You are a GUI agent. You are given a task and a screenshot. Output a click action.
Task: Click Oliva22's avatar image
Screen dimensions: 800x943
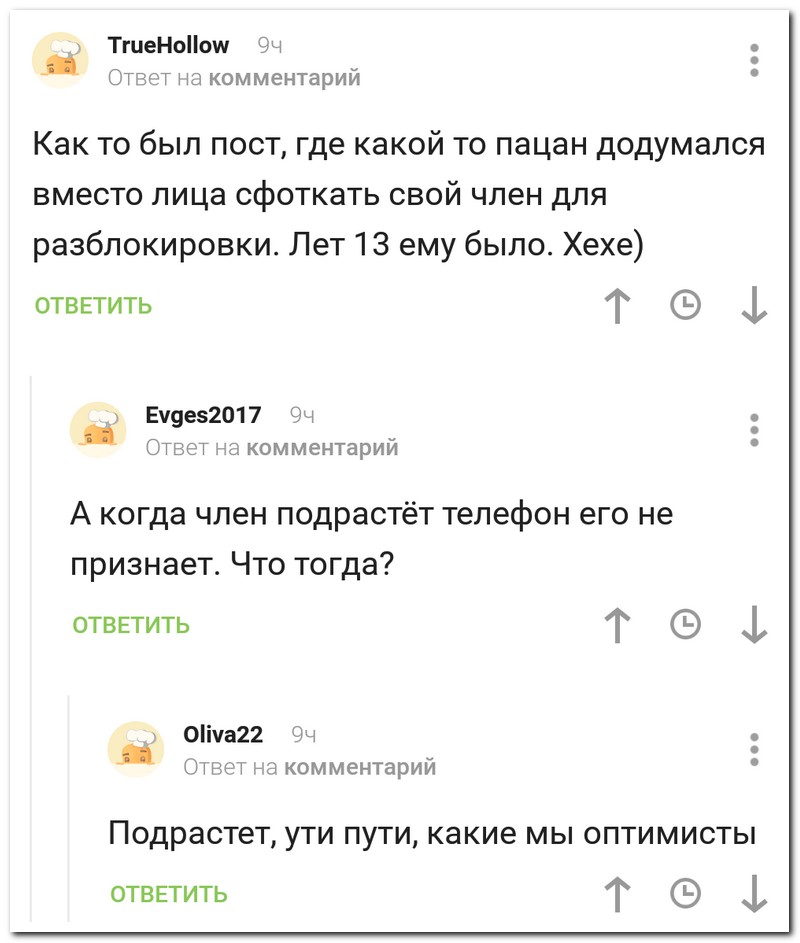pos(136,749)
